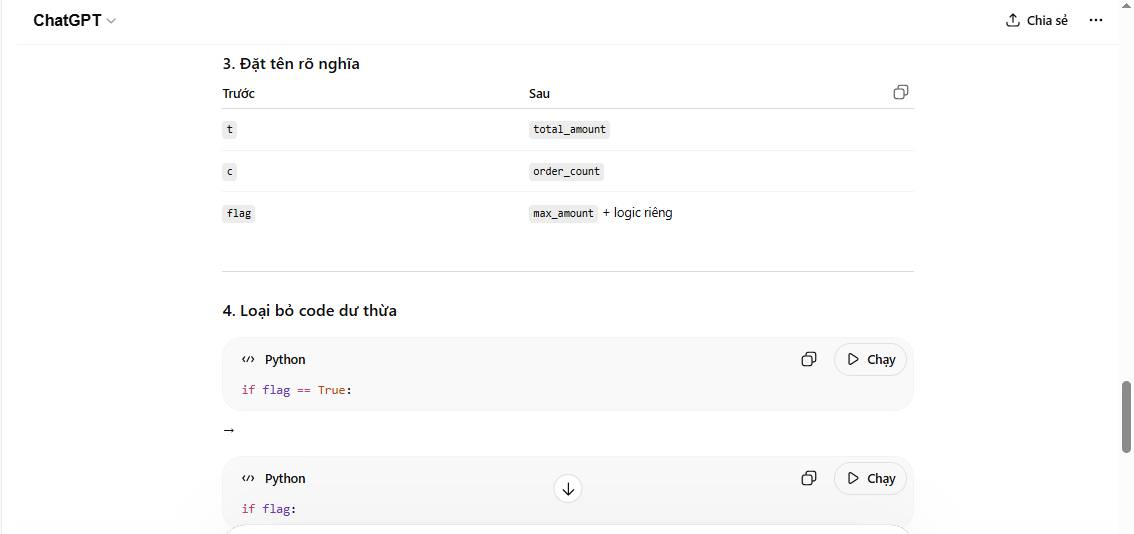Copy the "if flag == True:" code block
Image resolution: width=1134 pixels, height=534 pixels.
pyautogui.click(x=809, y=359)
